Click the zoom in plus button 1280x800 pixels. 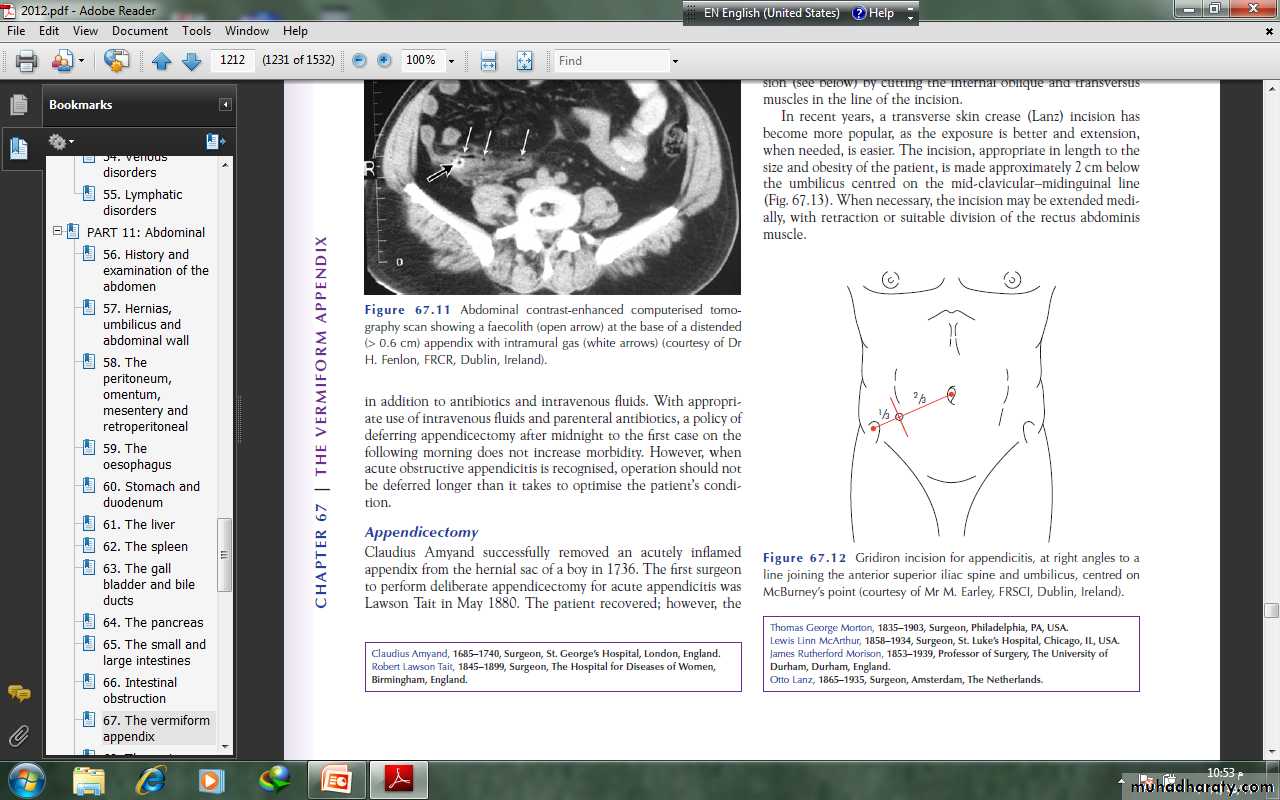[x=384, y=61]
